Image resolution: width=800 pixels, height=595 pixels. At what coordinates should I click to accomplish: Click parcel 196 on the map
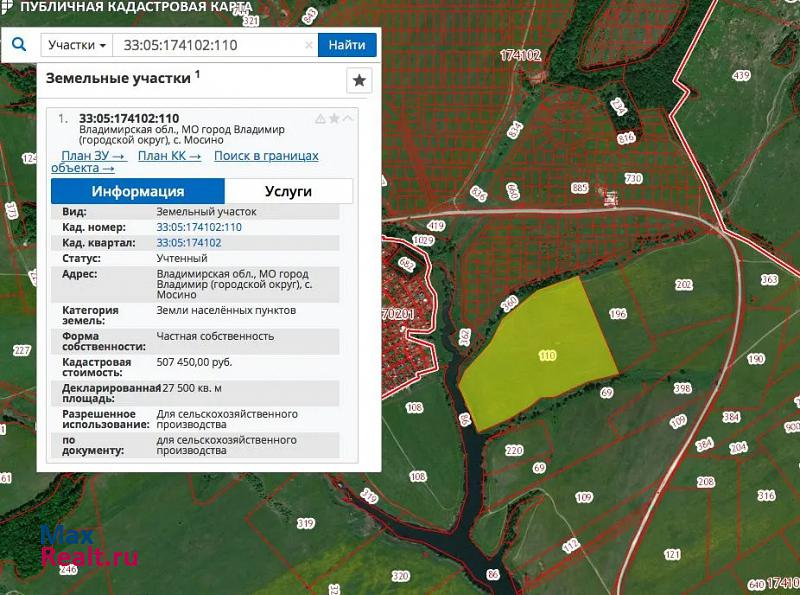coord(617,314)
